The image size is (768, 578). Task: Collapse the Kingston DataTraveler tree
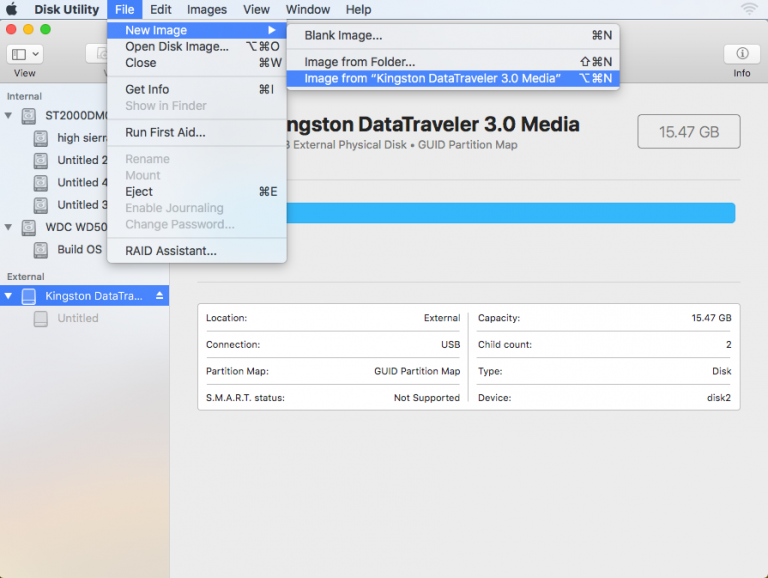tap(8, 296)
